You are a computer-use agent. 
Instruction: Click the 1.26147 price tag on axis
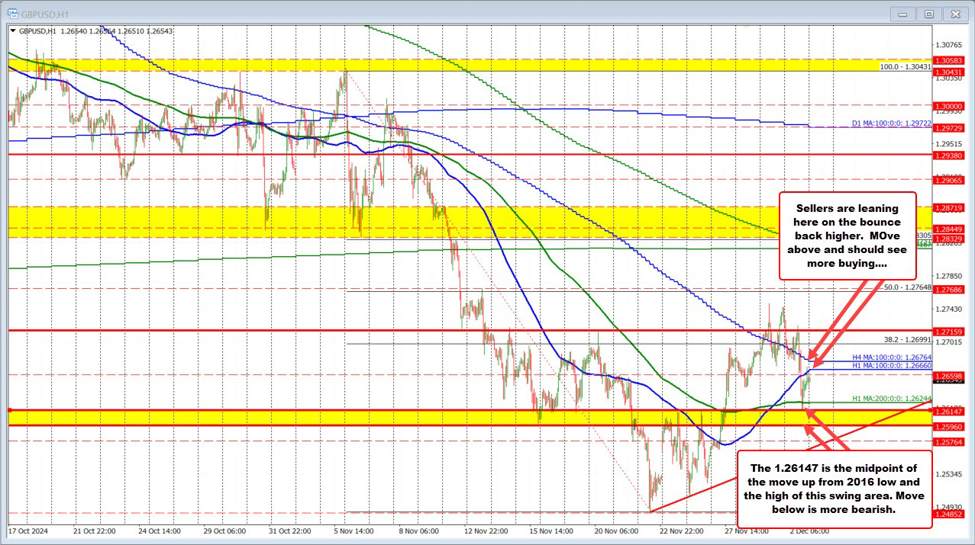point(947,411)
